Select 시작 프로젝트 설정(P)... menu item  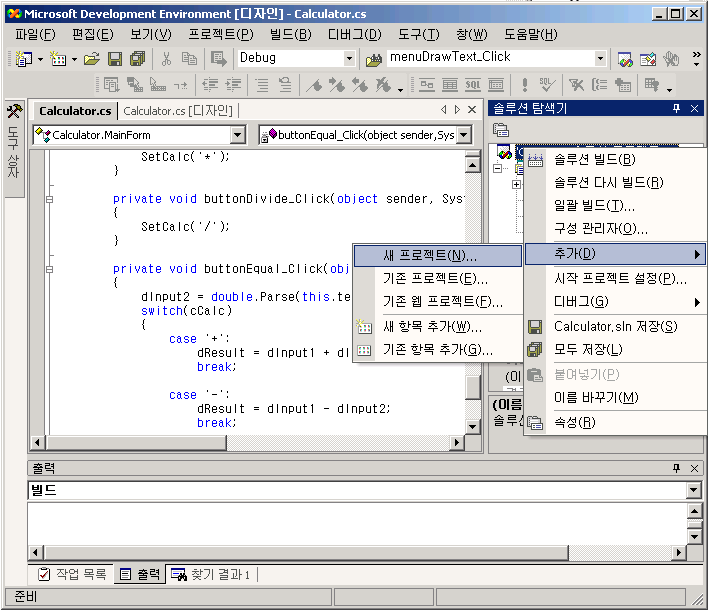tap(615, 279)
